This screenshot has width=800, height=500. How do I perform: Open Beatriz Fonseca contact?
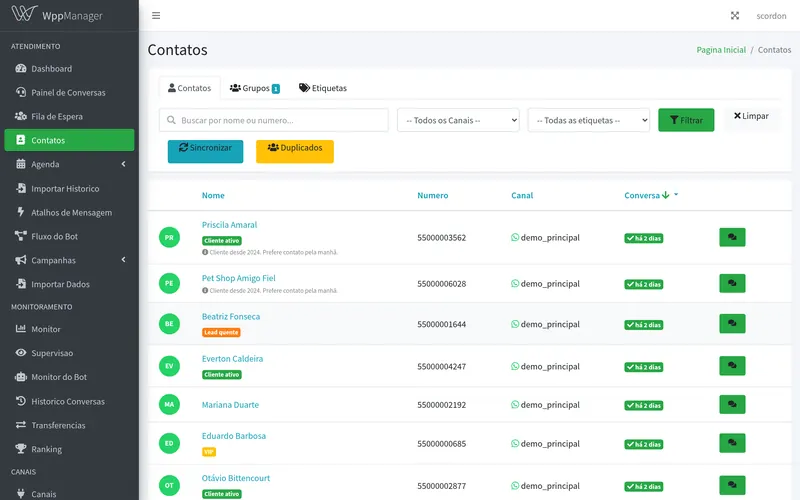231,316
